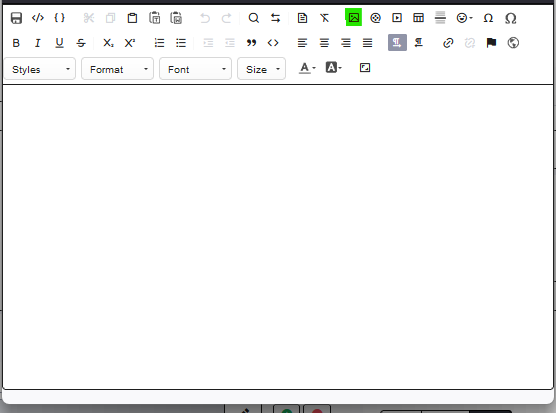Toggle Underline formatting
556x413 pixels.
click(x=59, y=43)
